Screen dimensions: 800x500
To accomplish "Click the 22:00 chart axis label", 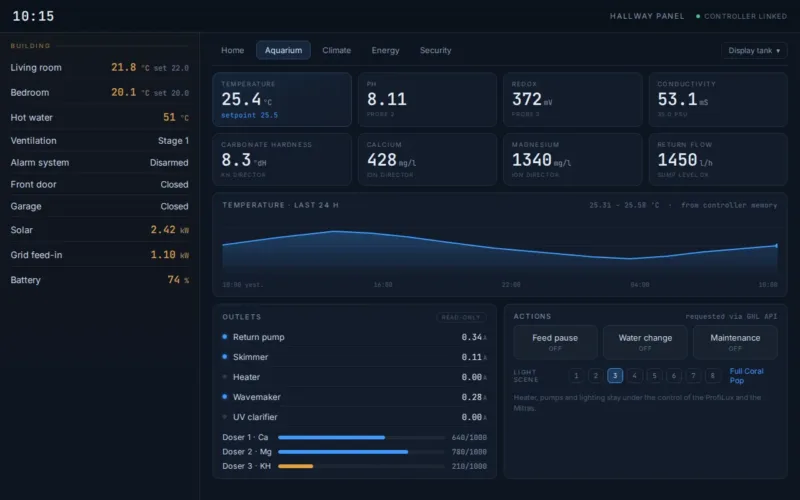I will (511, 285).
